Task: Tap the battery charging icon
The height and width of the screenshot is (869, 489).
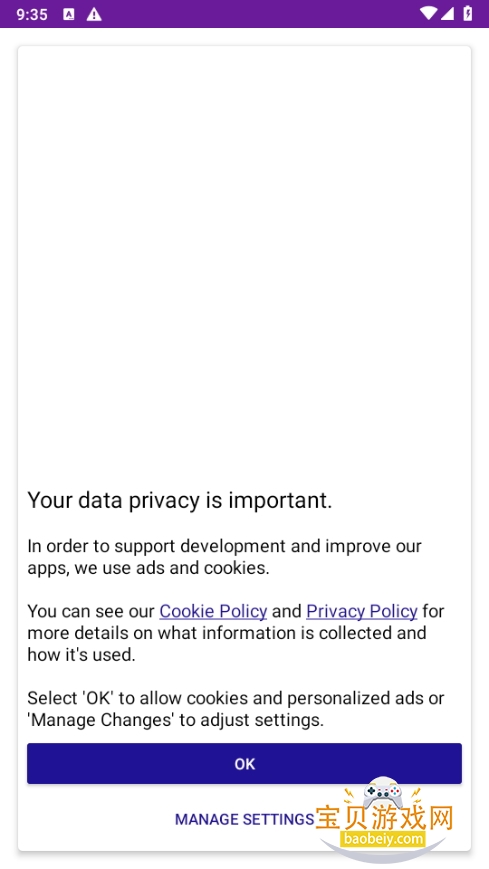Action: point(468,13)
